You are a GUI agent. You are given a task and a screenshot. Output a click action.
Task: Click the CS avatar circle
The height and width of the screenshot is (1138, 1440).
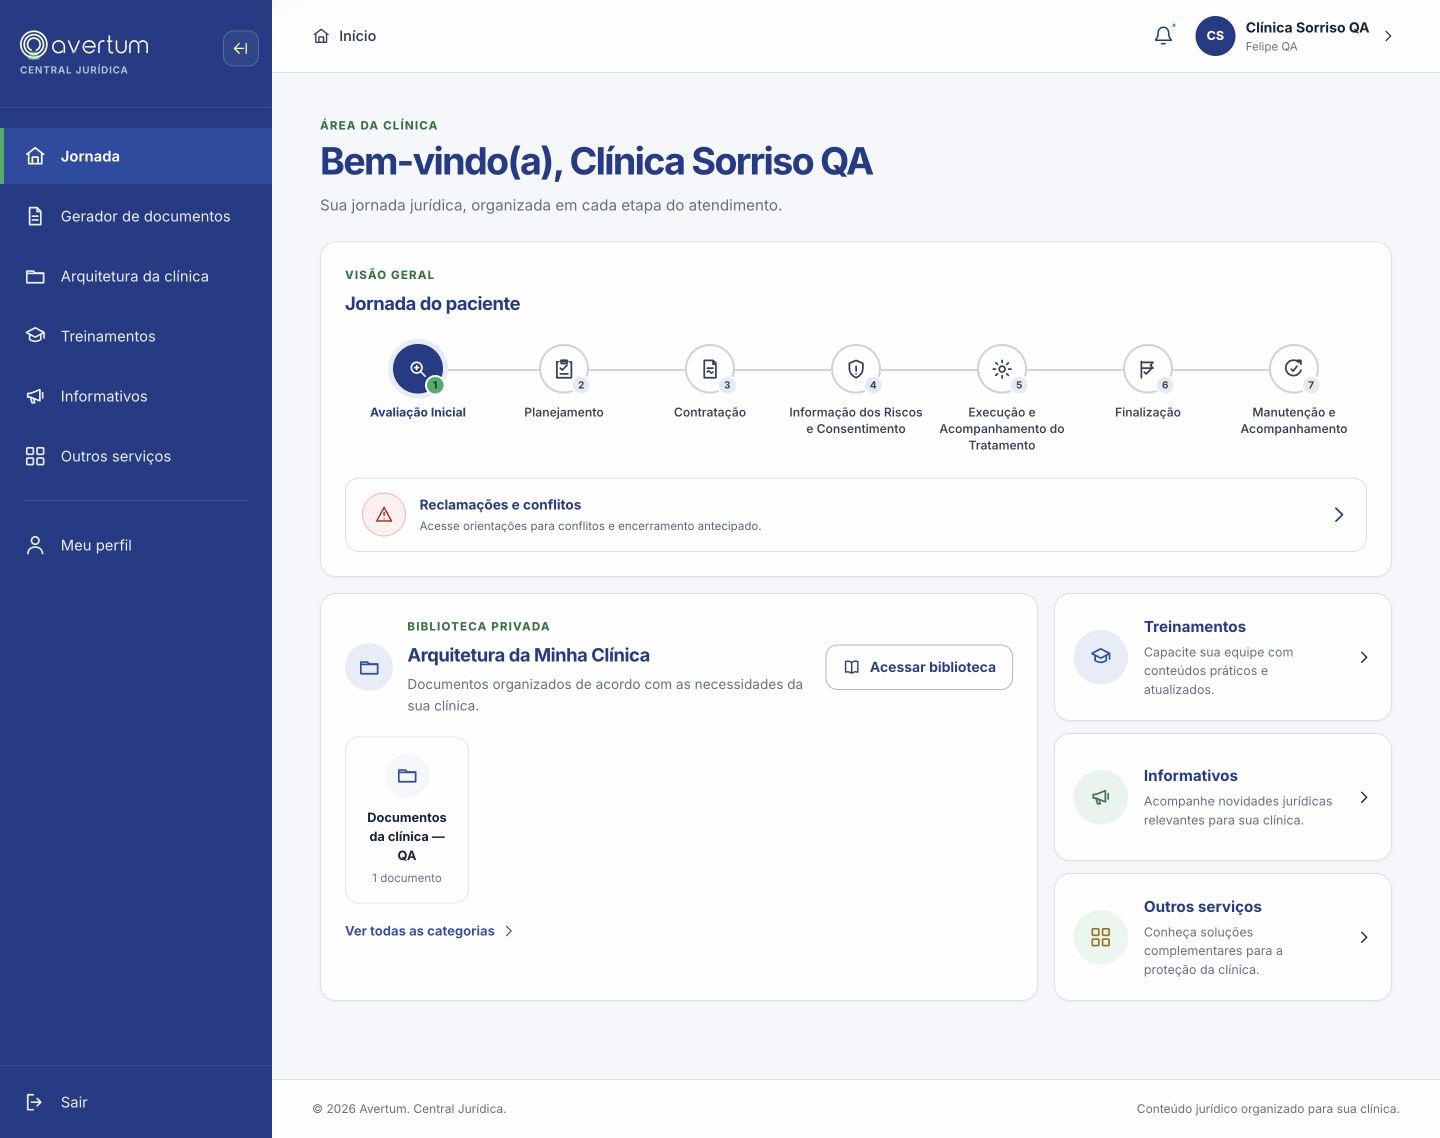1215,36
